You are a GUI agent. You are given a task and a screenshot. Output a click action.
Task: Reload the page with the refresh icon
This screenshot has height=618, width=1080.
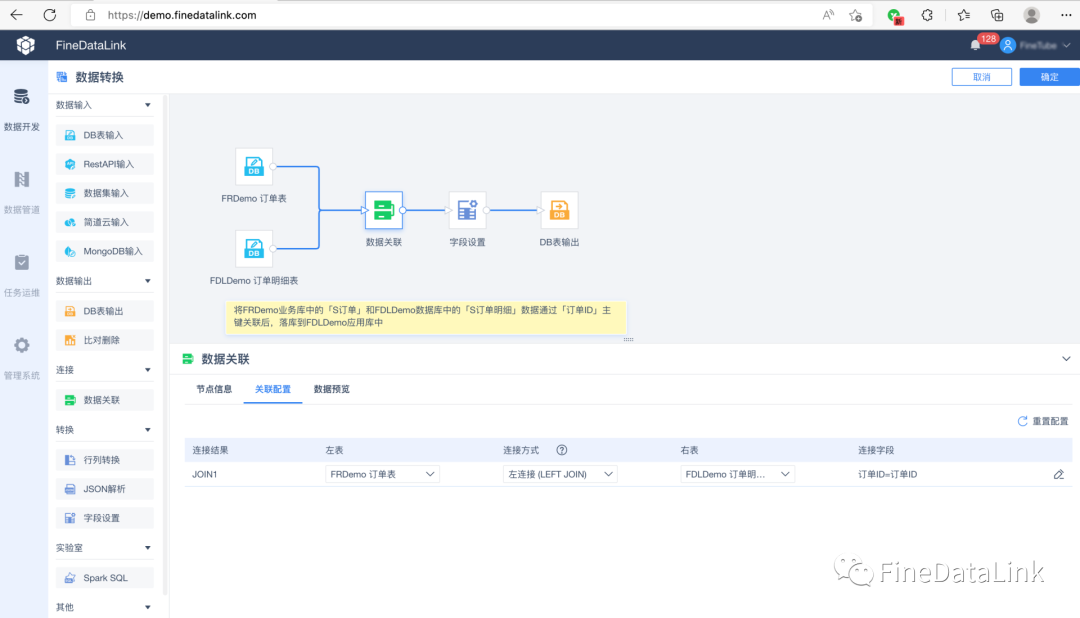coord(50,14)
